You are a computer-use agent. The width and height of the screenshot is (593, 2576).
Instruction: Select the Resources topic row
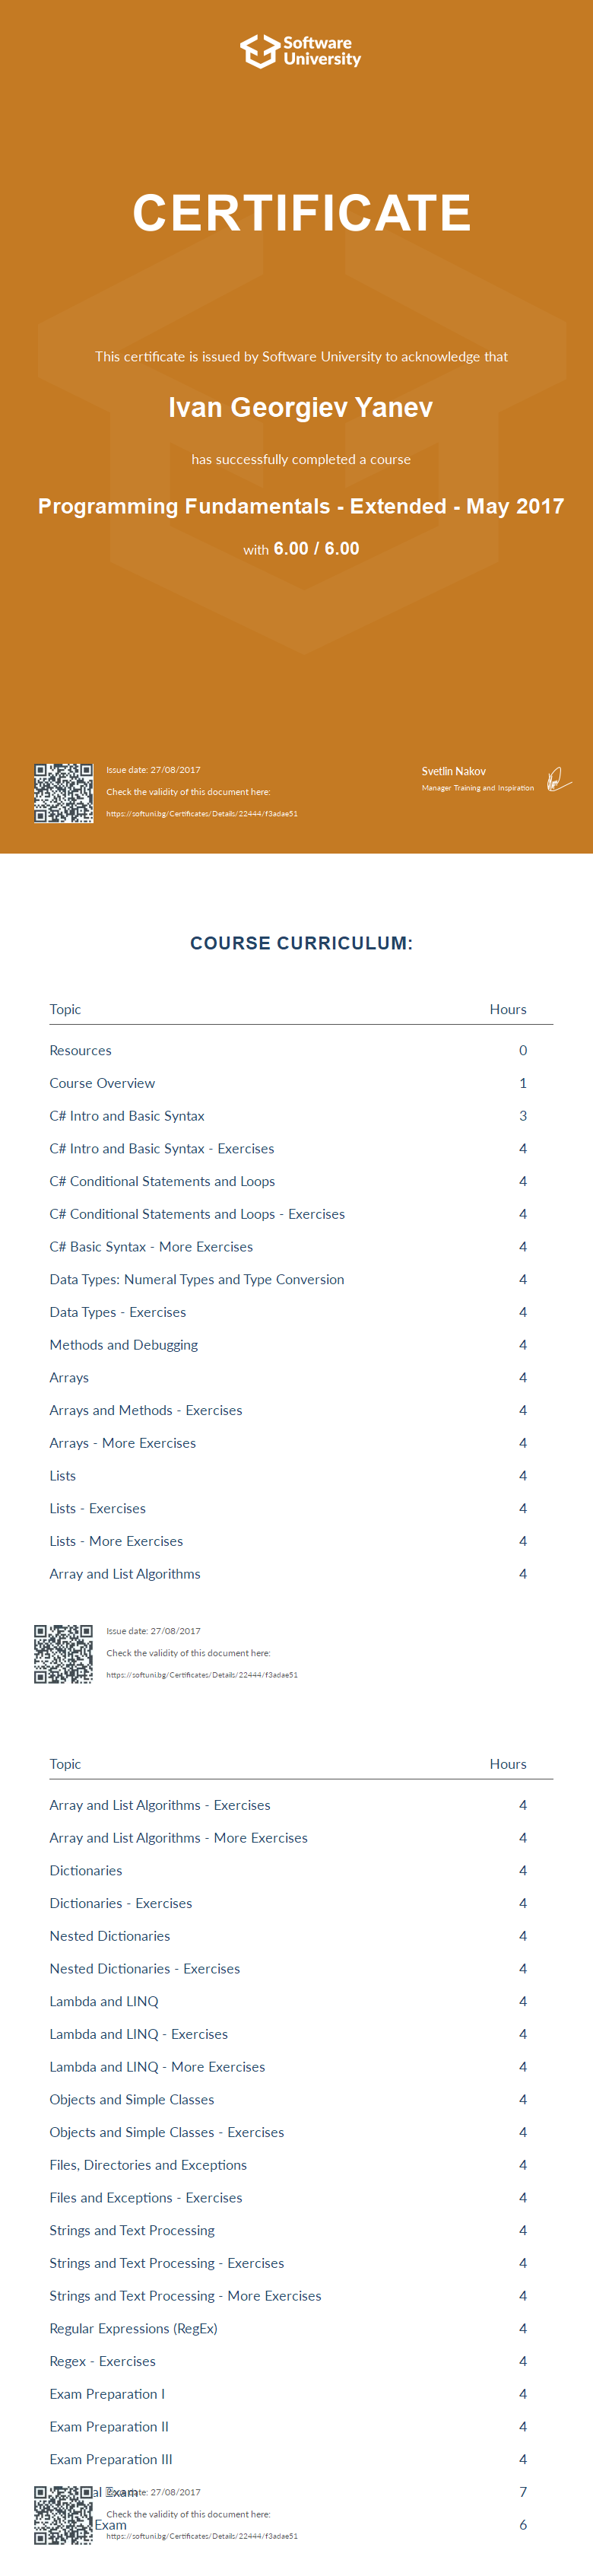(x=81, y=1051)
